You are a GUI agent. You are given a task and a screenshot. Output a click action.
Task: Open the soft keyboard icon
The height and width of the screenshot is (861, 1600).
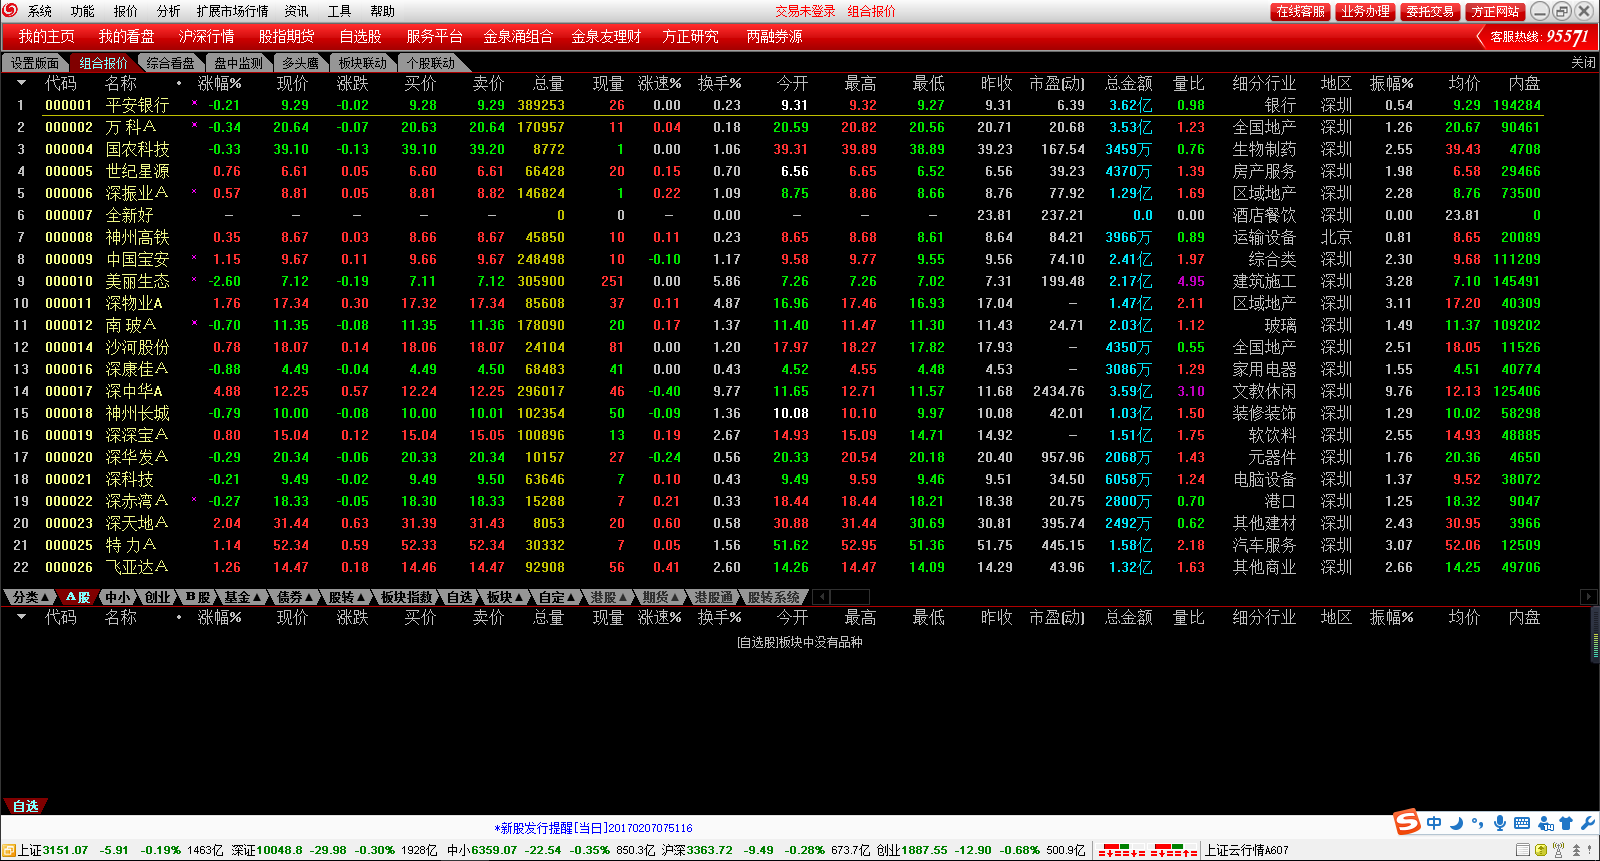(1522, 823)
